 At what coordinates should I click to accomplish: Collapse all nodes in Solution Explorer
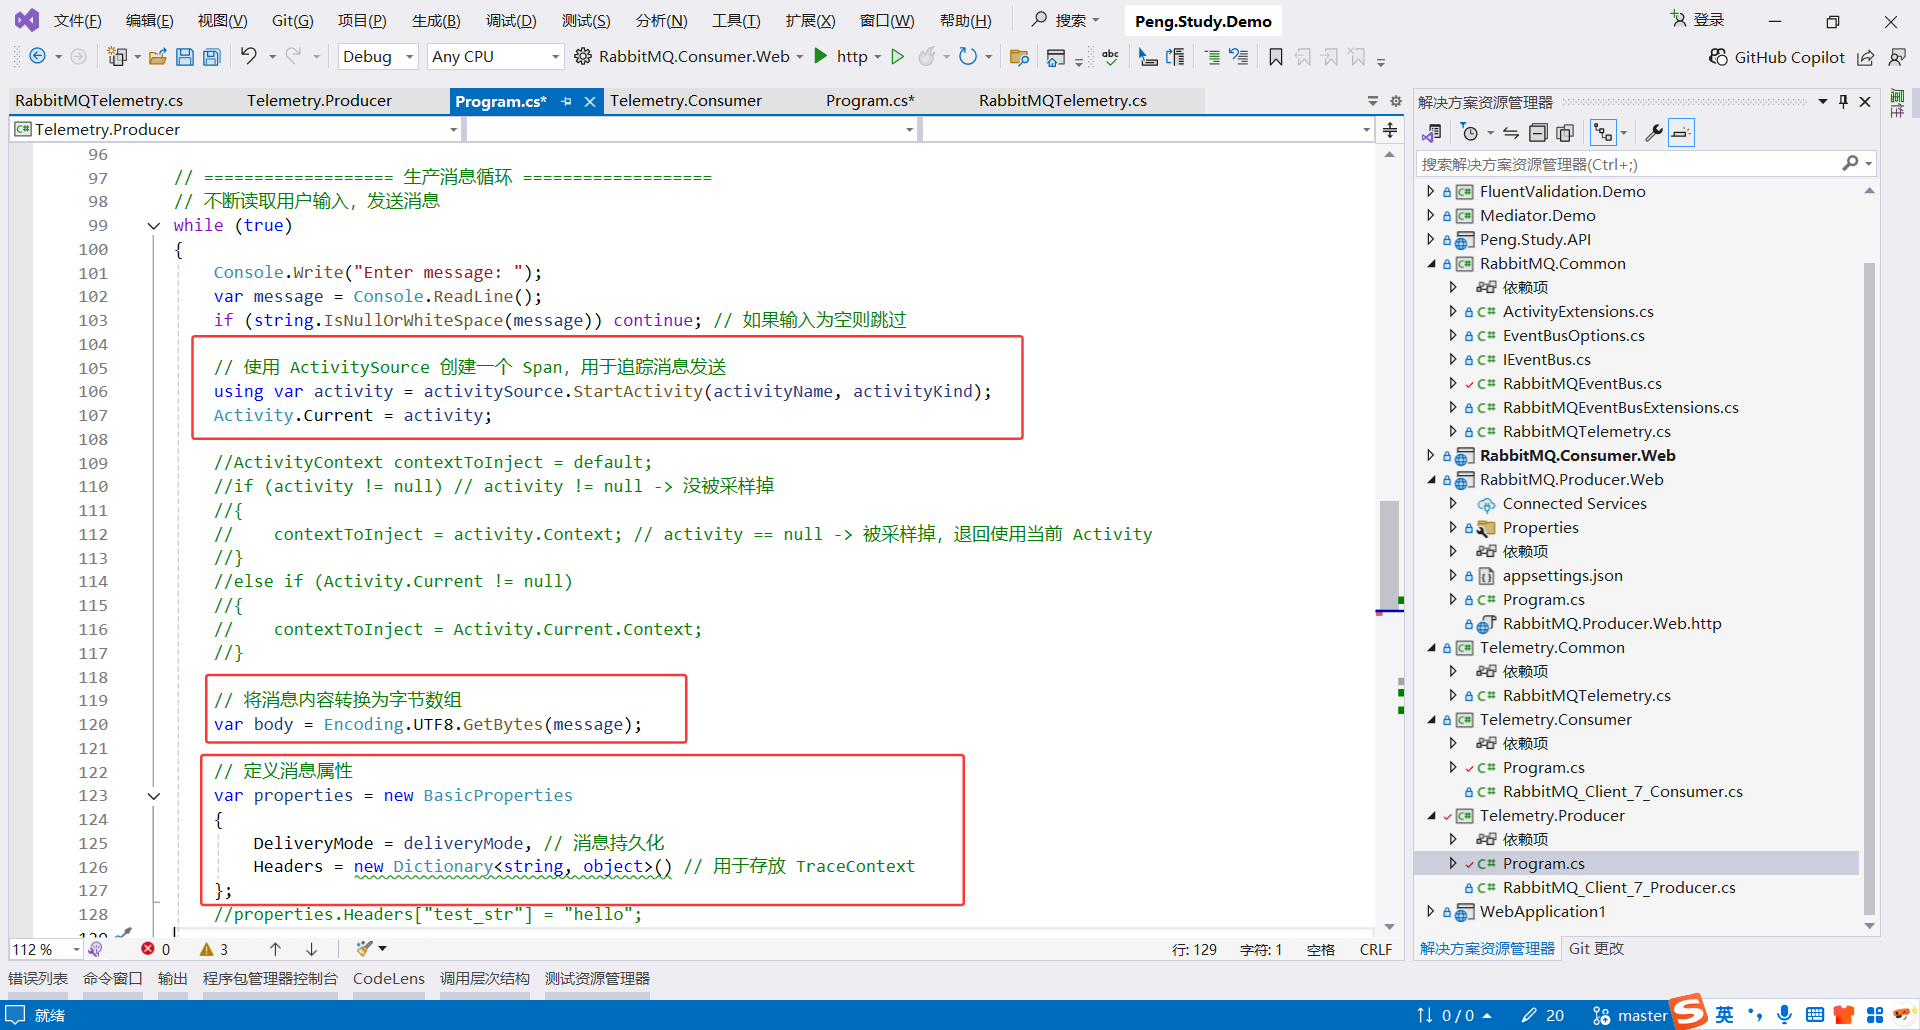pyautogui.click(x=1538, y=133)
